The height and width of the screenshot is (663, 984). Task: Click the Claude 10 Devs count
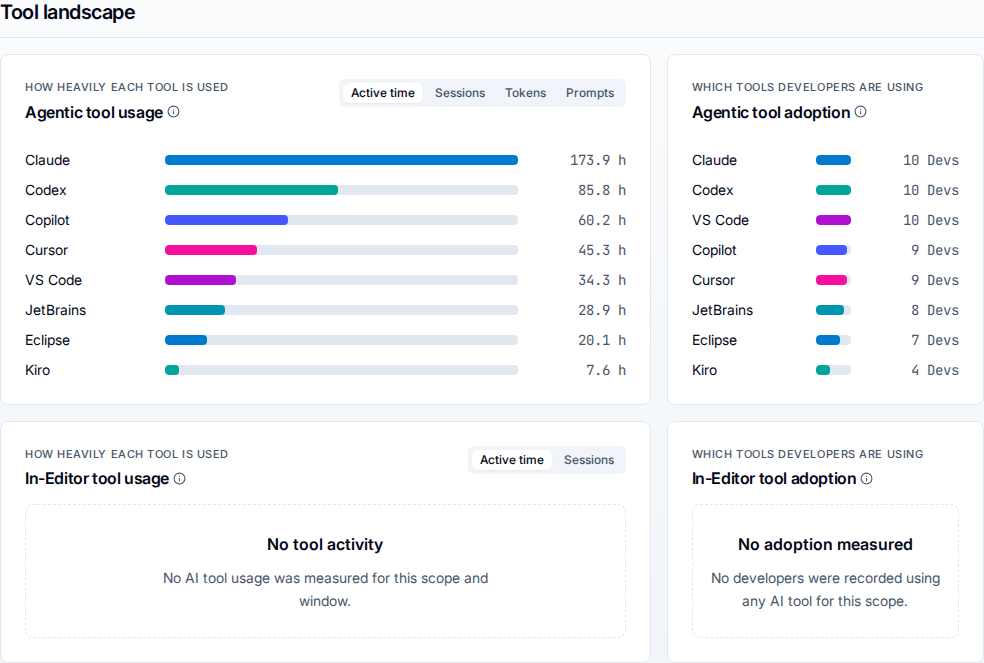click(931, 160)
